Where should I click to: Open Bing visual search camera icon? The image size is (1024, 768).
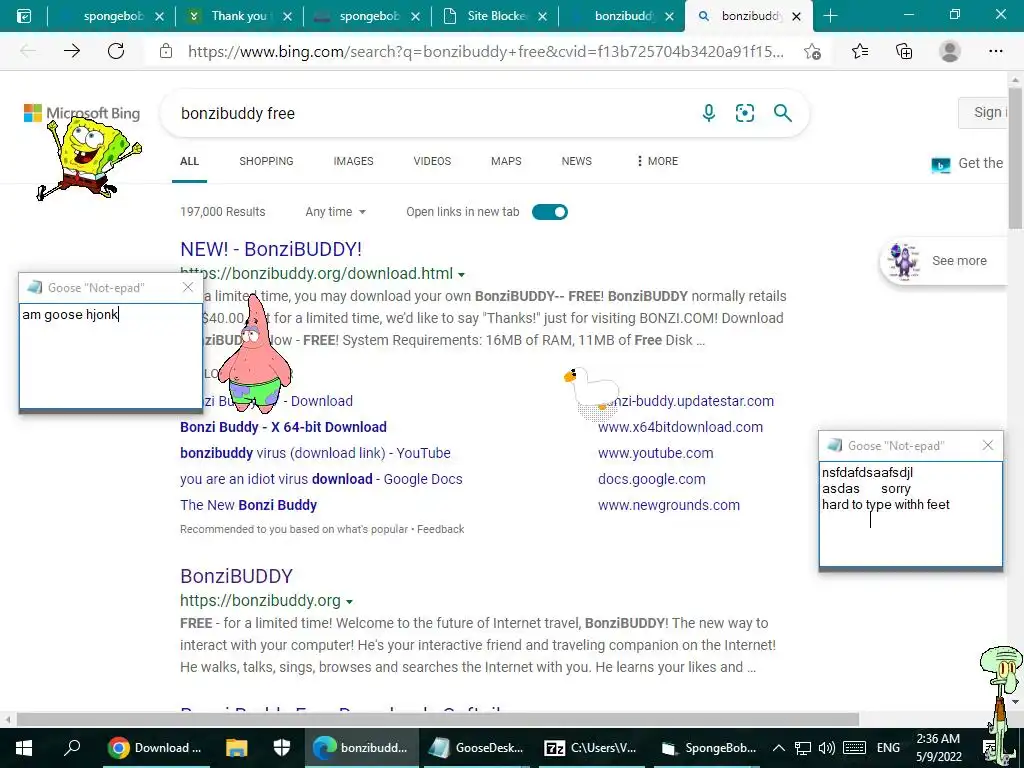pos(744,113)
